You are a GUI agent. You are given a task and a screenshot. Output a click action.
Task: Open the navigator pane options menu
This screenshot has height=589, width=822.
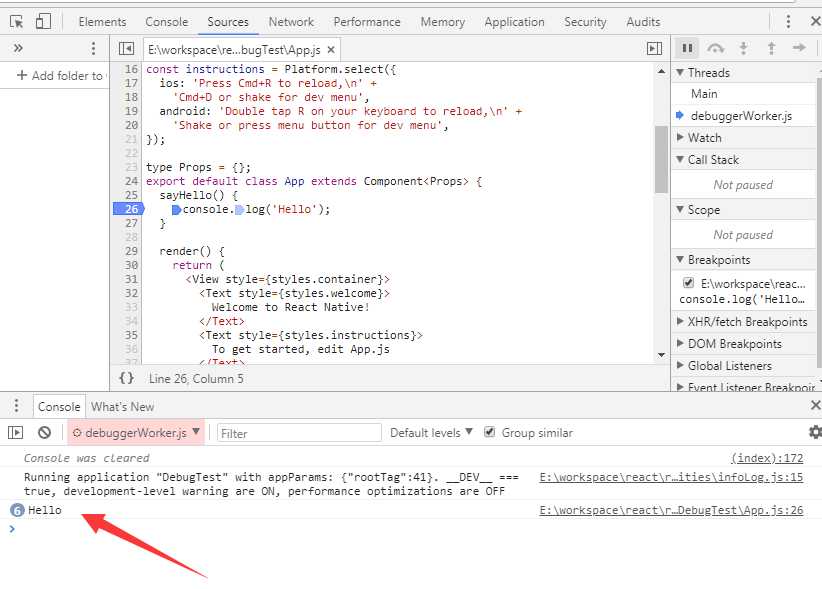click(93, 48)
